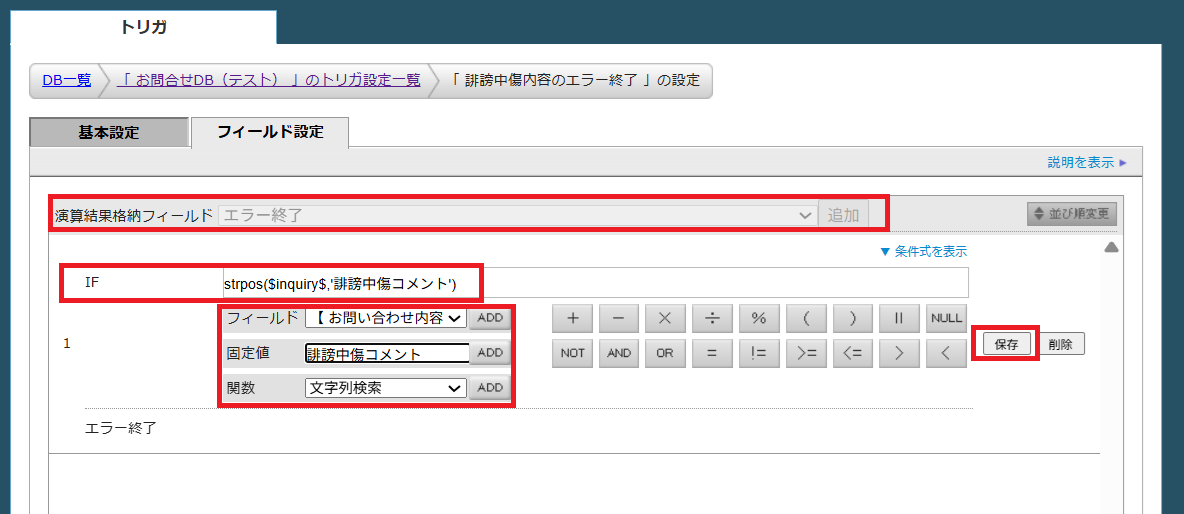1184x514 pixels.
Task: Click the greater-than operator button
Action: pyautogui.click(x=899, y=353)
